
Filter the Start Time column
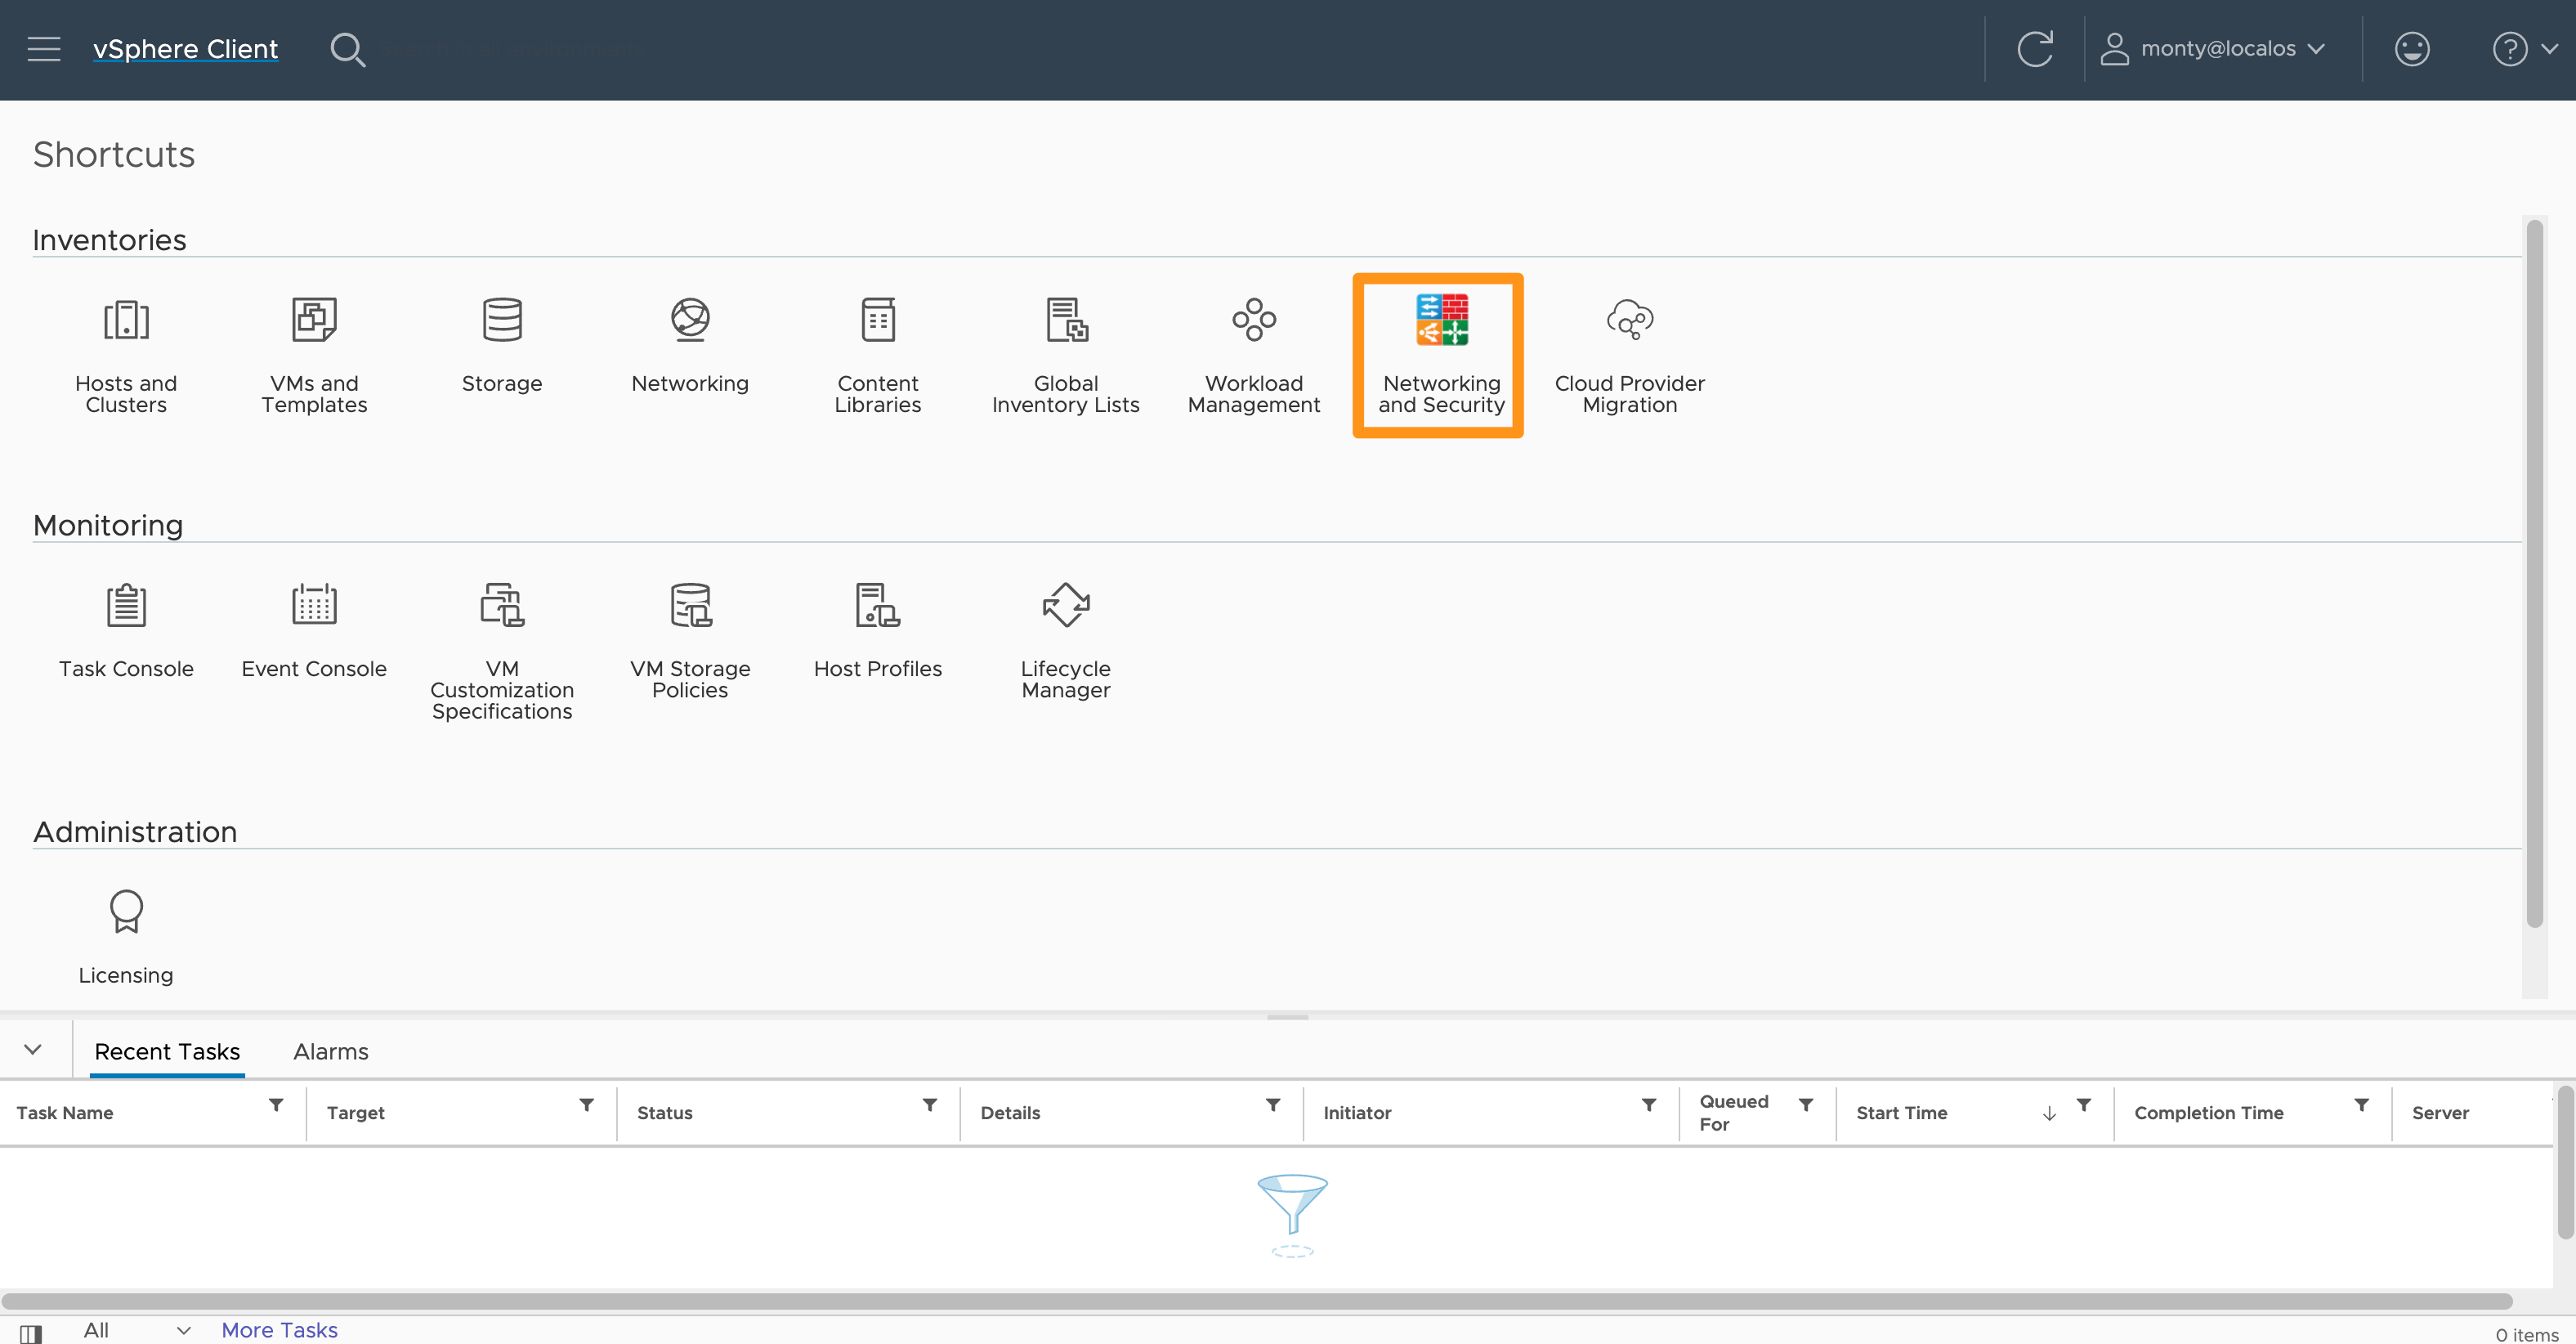click(x=2084, y=1105)
